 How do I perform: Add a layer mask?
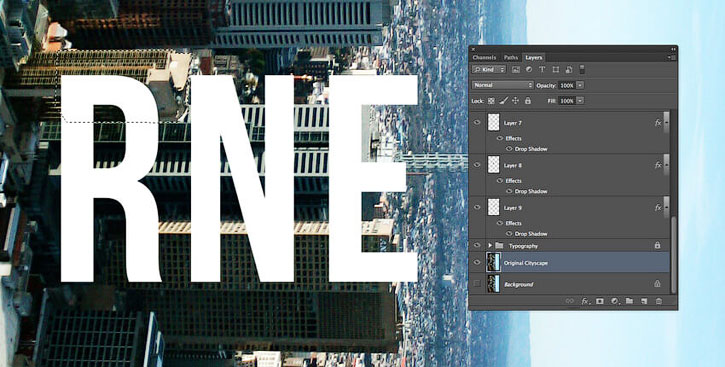tap(600, 301)
